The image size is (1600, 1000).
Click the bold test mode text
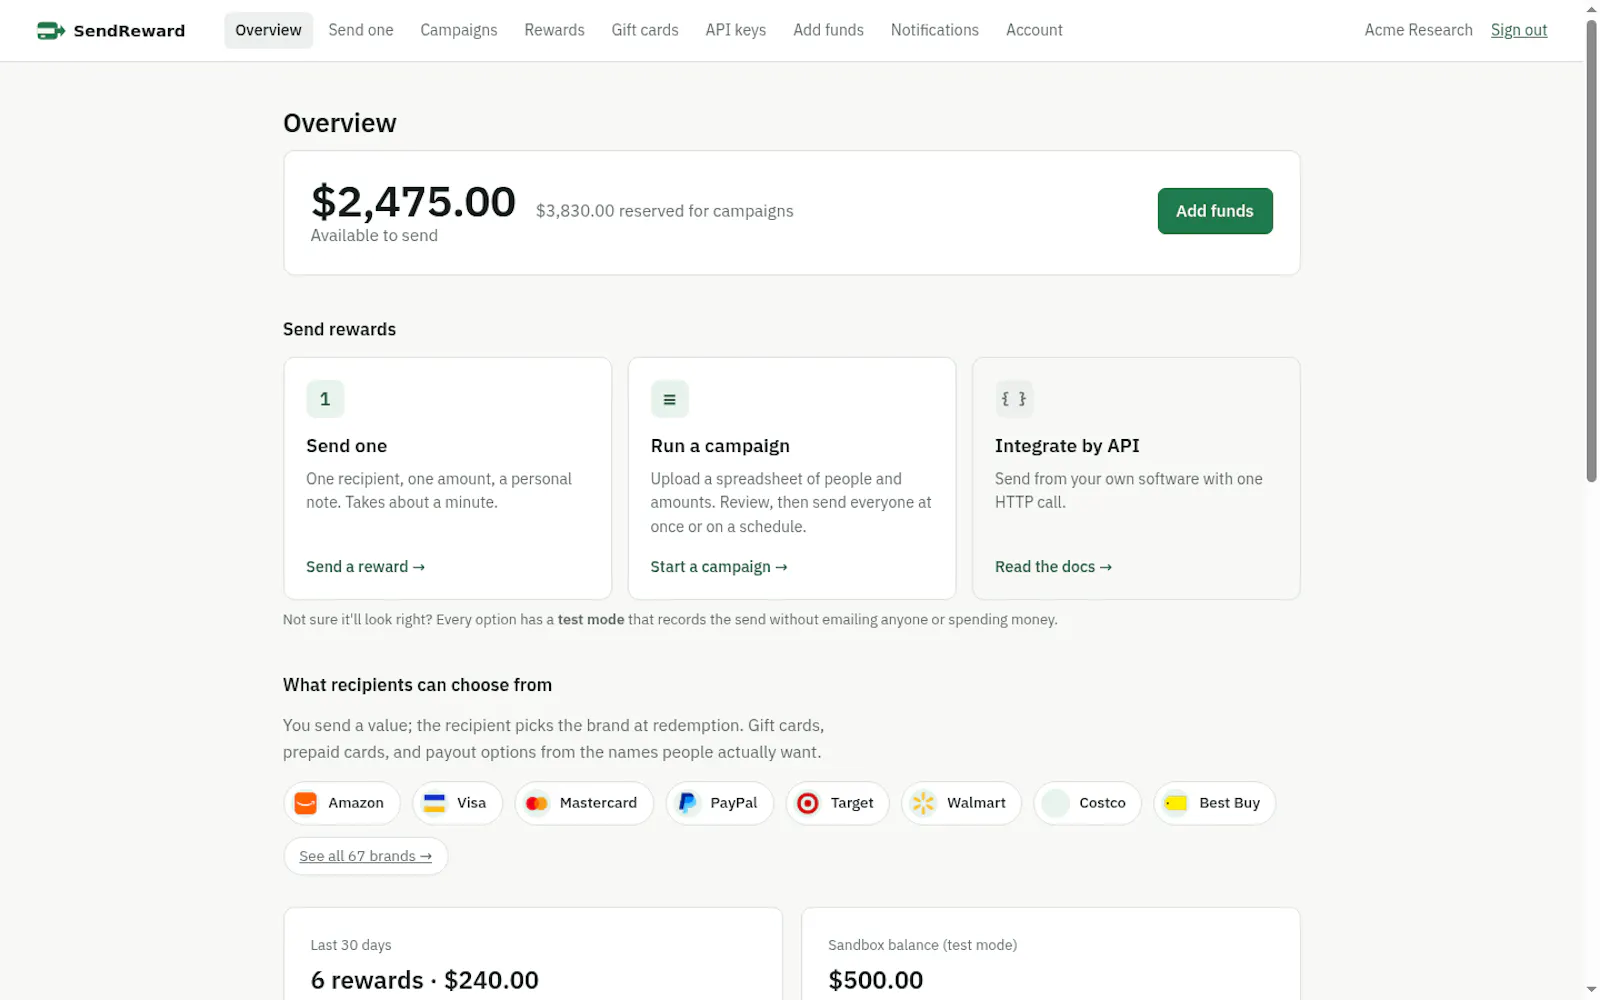coord(591,620)
